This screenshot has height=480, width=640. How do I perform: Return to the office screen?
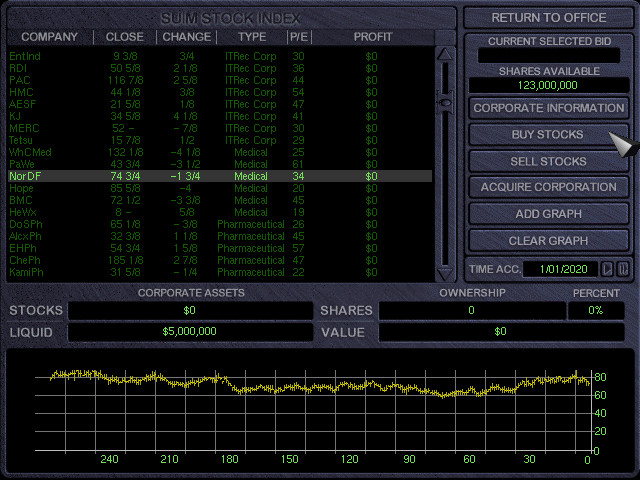(549, 17)
